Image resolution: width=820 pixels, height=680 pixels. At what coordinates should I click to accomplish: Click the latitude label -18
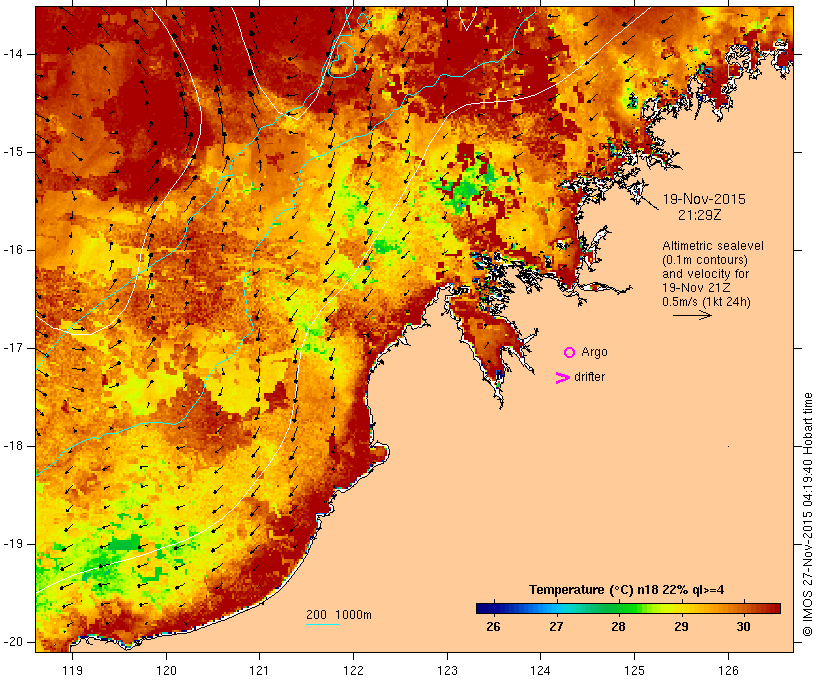click(13, 446)
